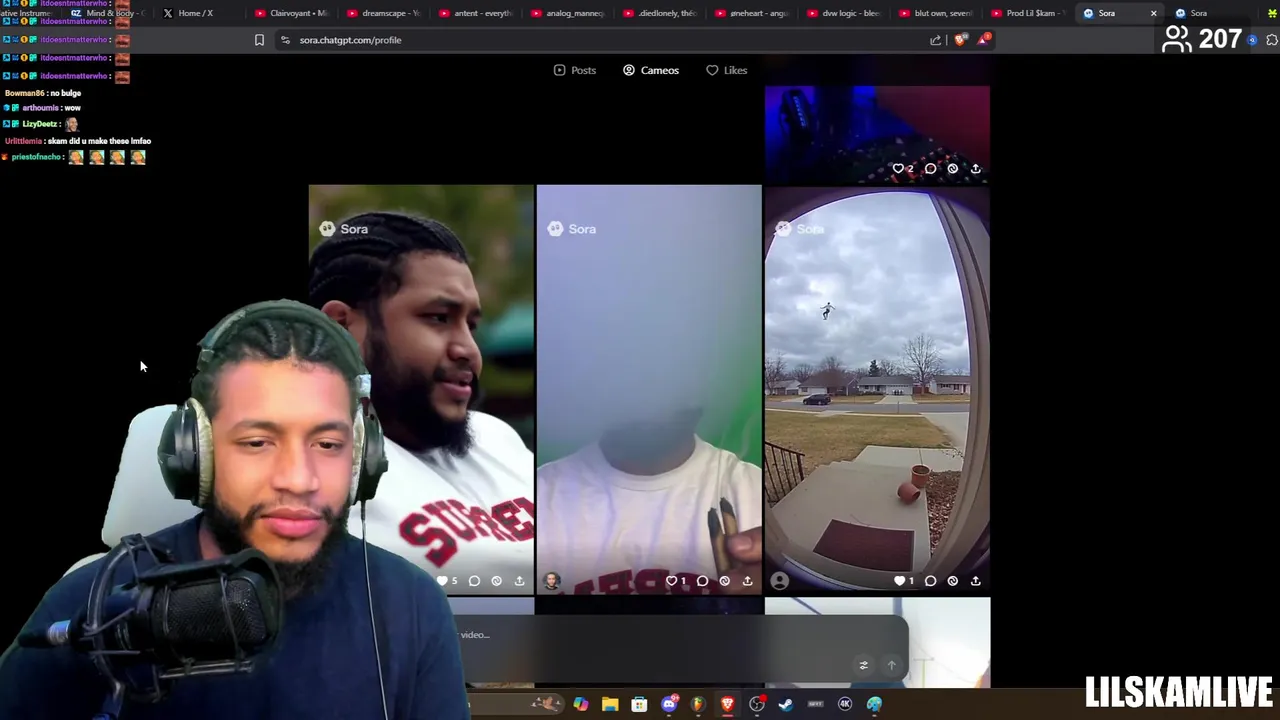The width and height of the screenshot is (1280, 720).
Task: Open OBS Studio from the taskbar
Action: 757,704
